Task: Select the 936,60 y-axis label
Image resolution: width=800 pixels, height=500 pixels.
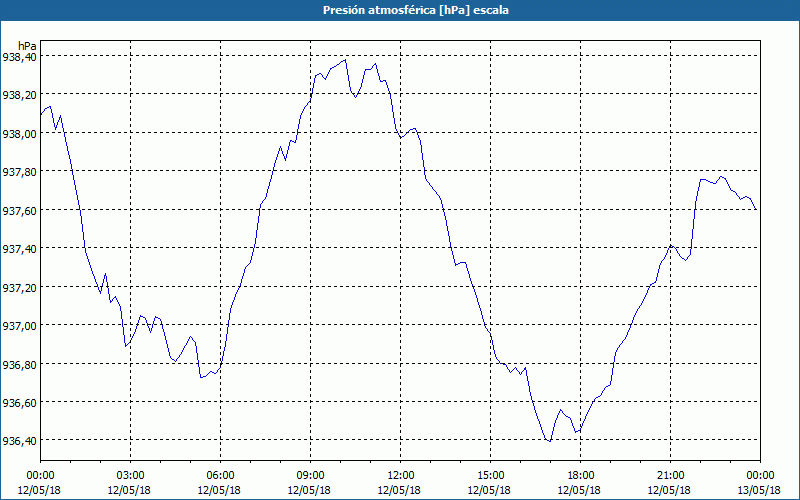Action: click(x=19, y=403)
